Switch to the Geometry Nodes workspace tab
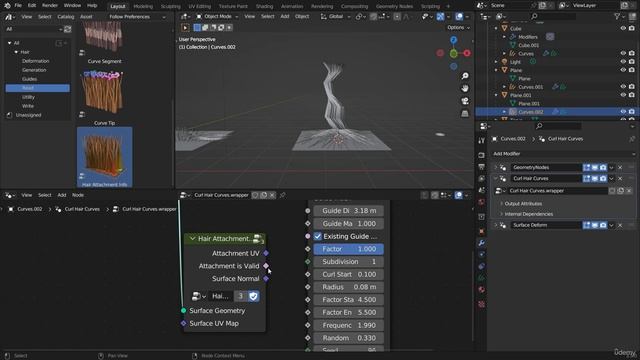This screenshot has height=360, width=640. (394, 6)
